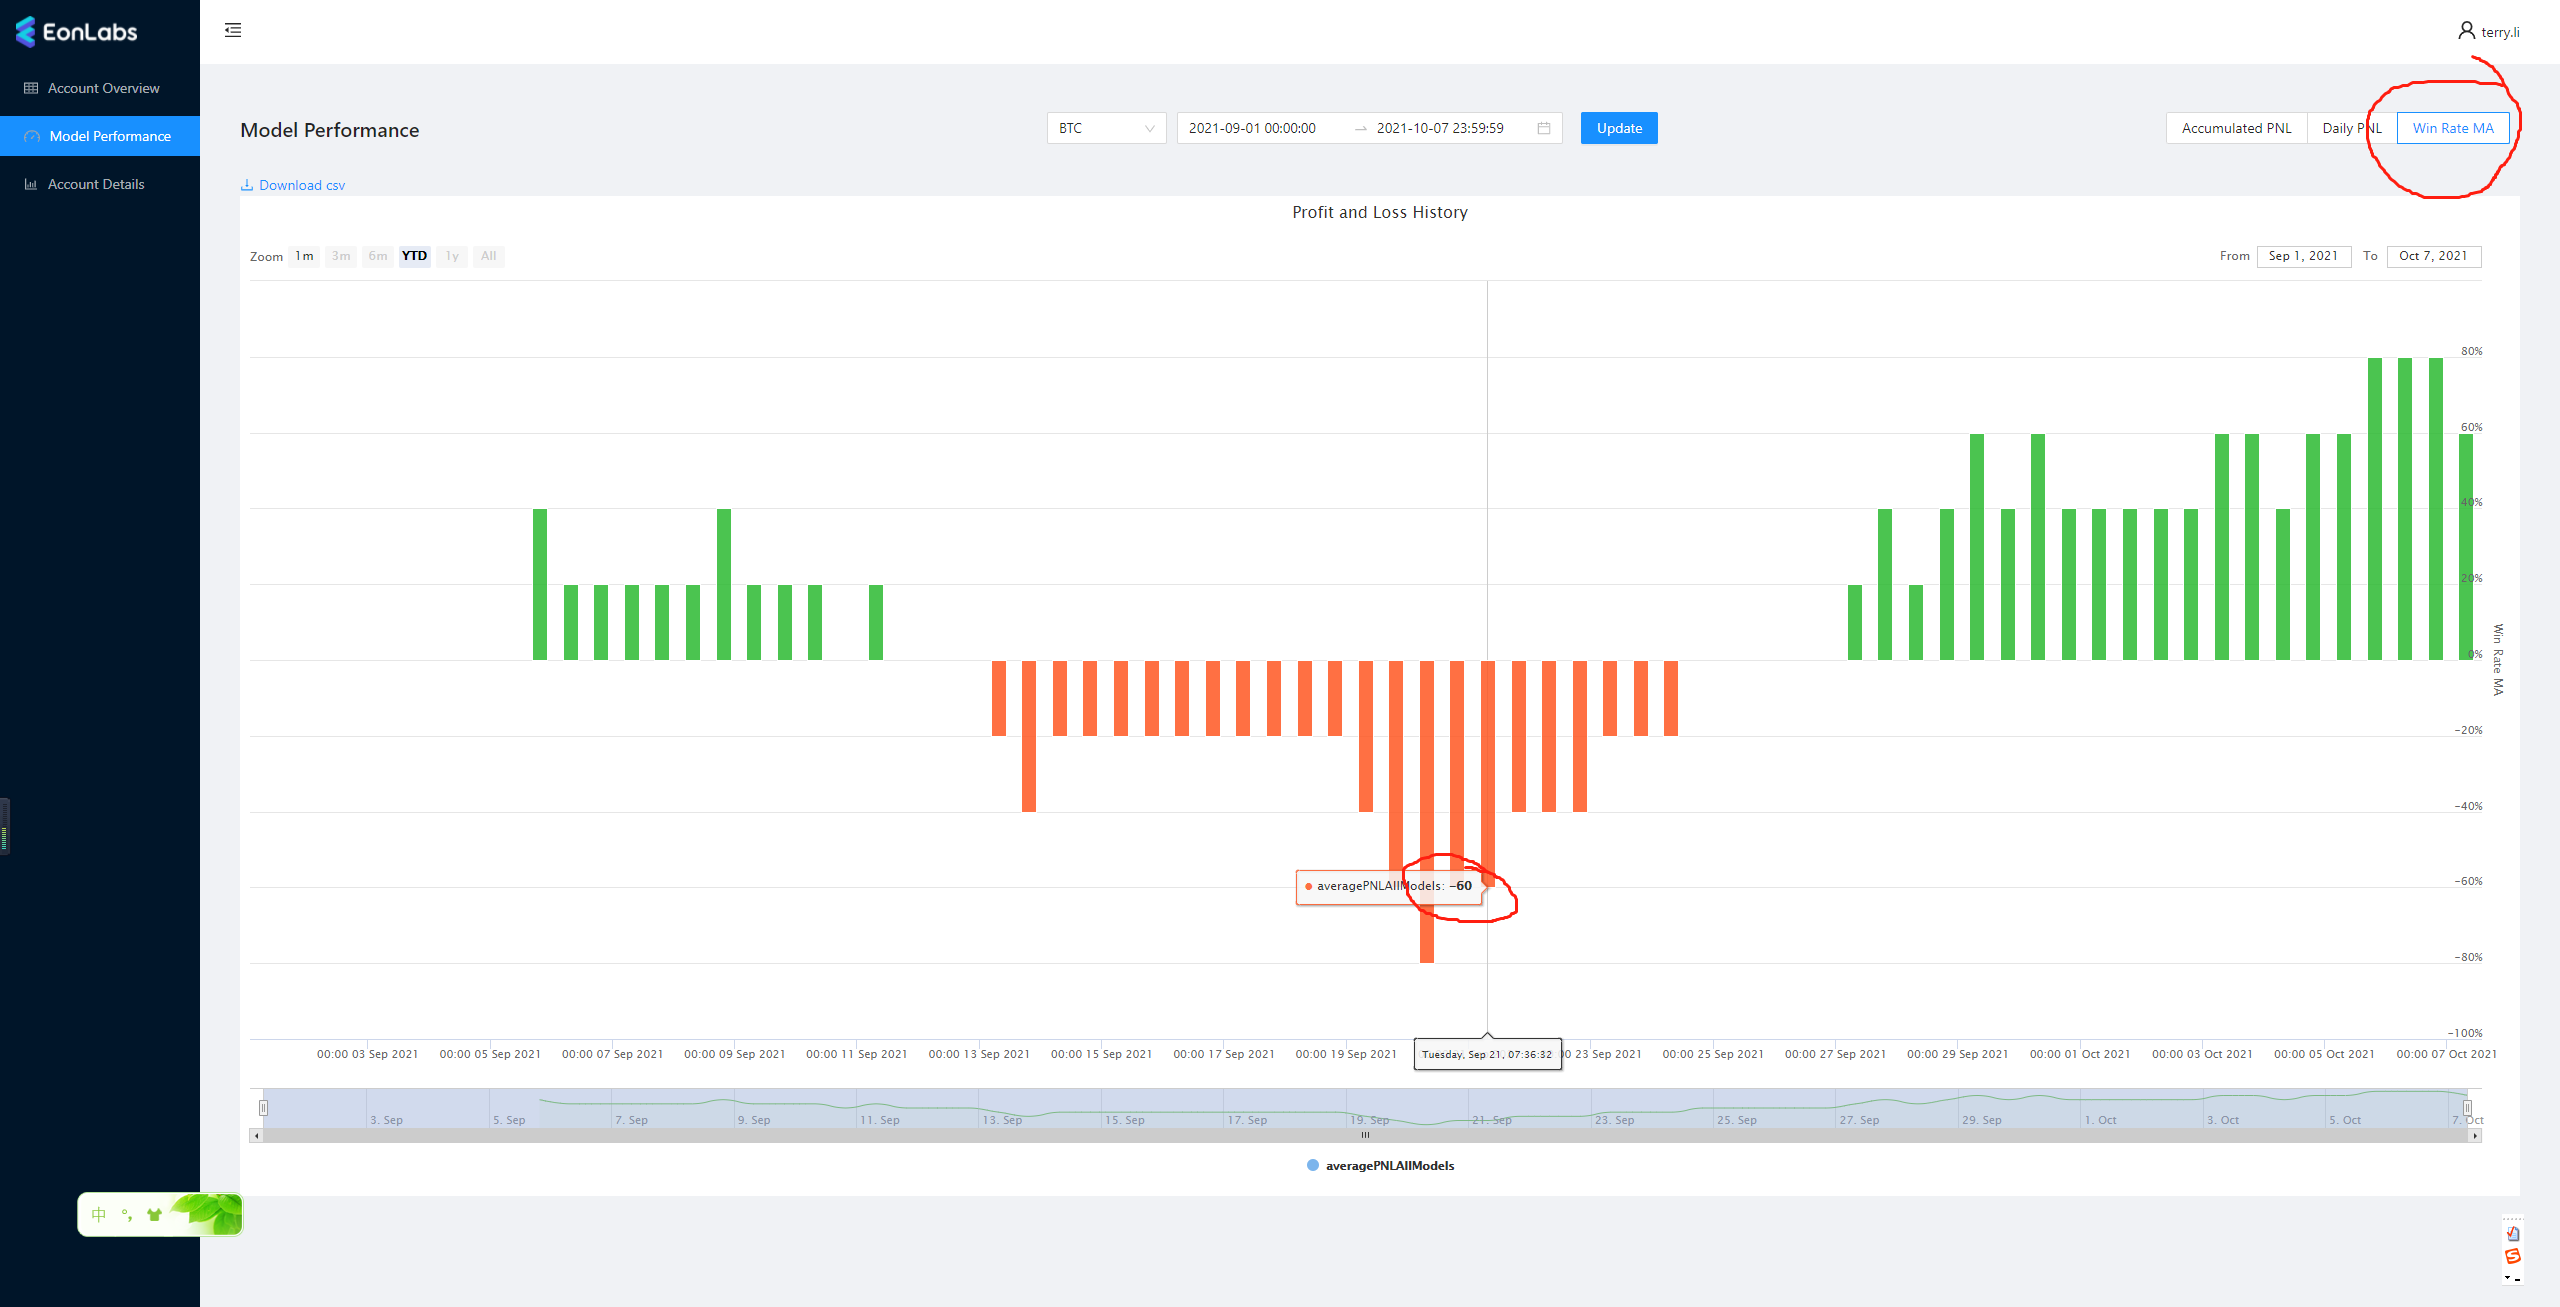Open the calendar icon in the date range
The width and height of the screenshot is (2560, 1307).
[x=1544, y=128]
